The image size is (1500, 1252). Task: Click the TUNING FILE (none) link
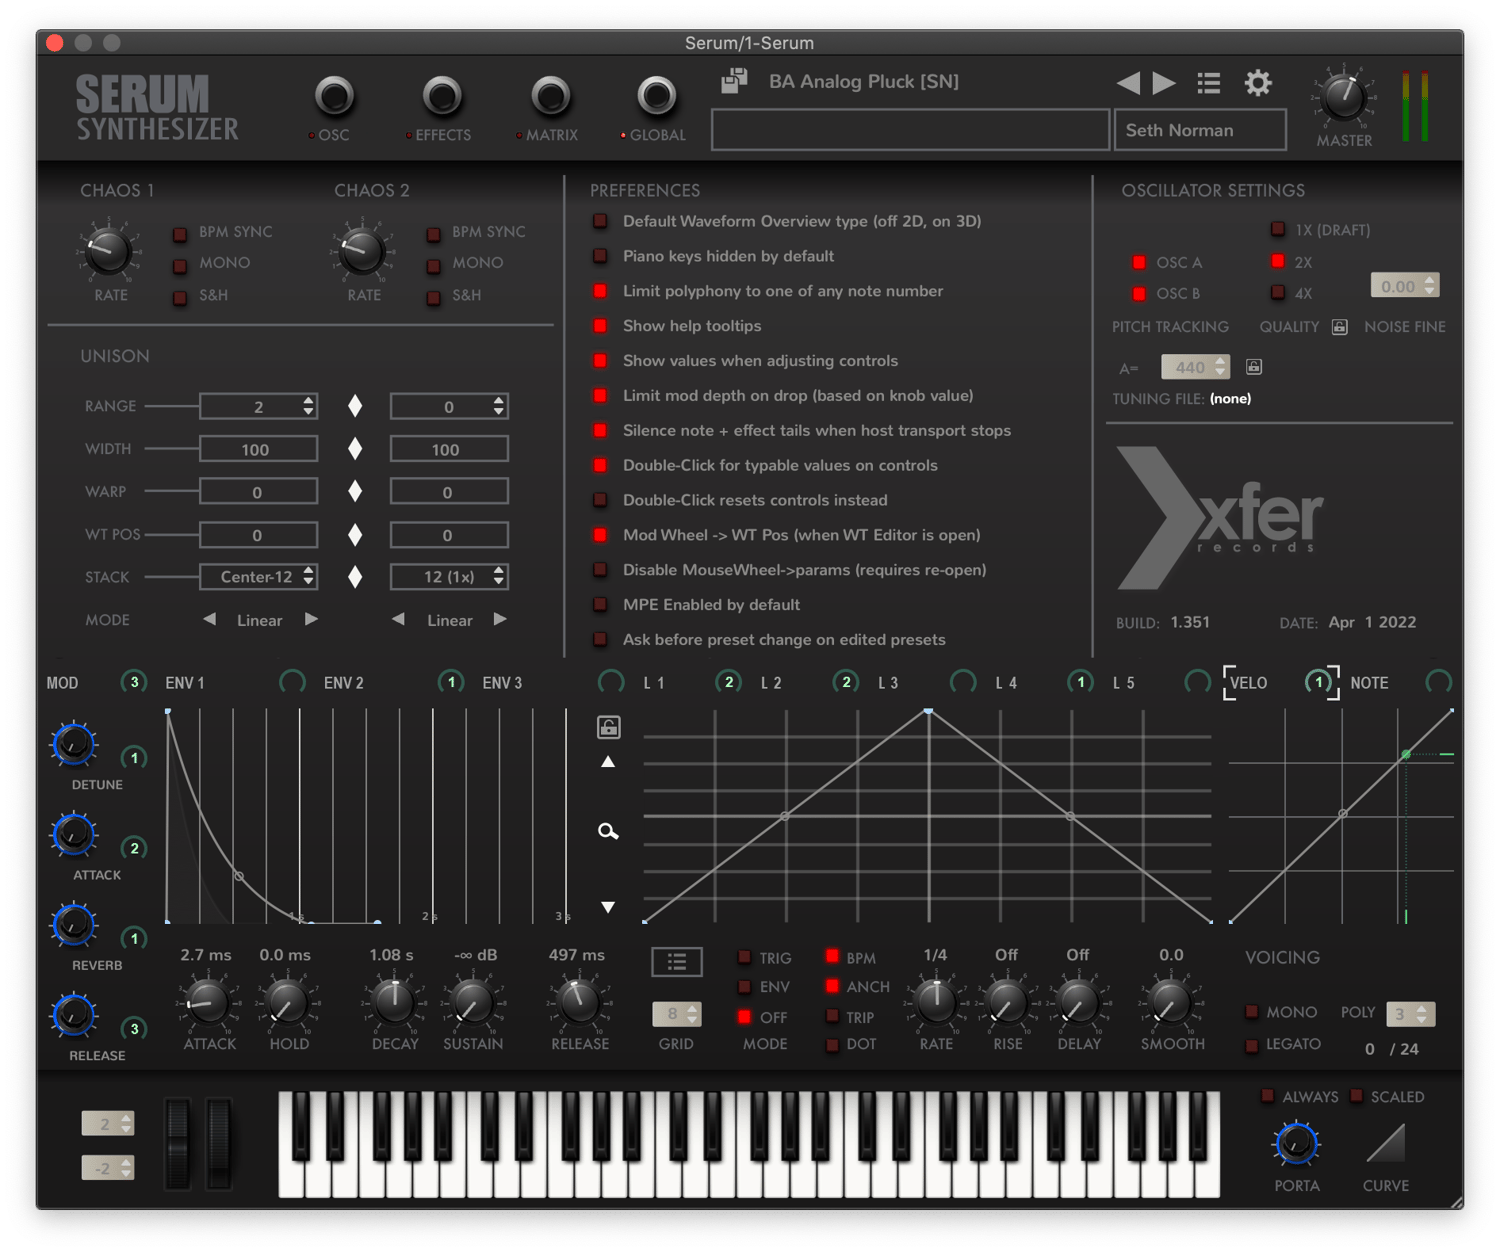click(x=1230, y=398)
